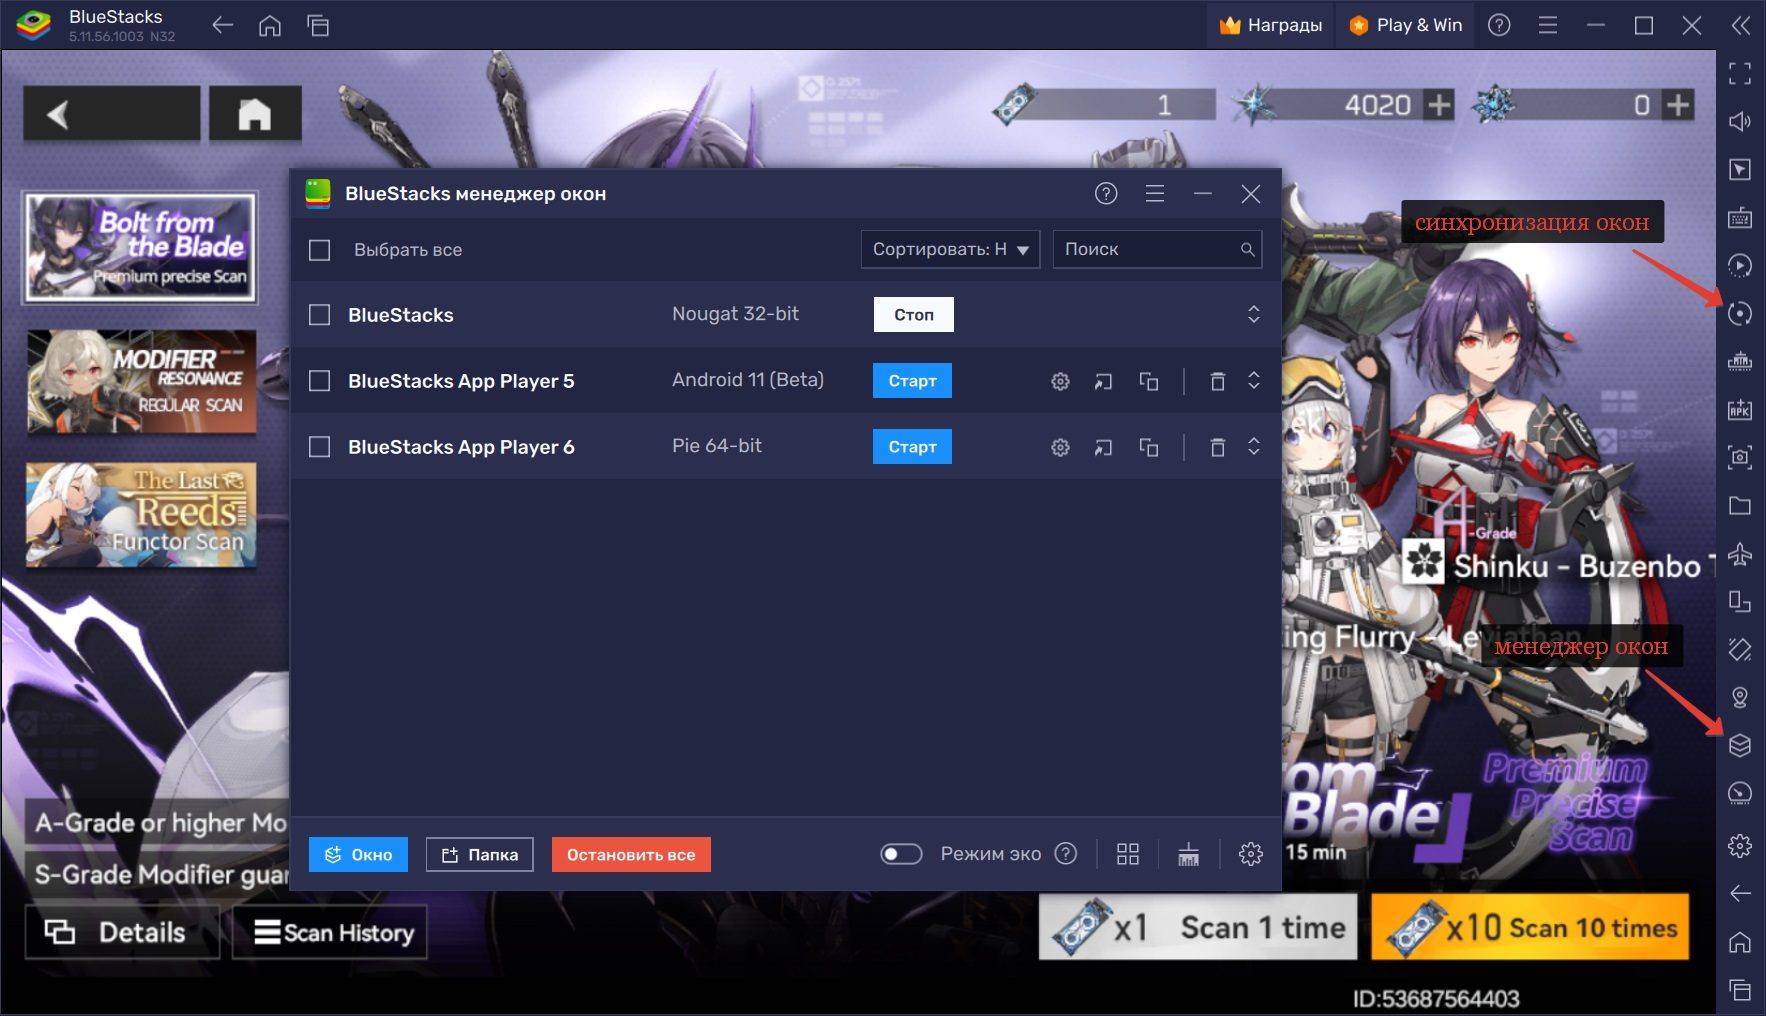The image size is (1766, 1016).
Task: Open BlueStacks settings gear in sidebar
Action: click(1740, 845)
